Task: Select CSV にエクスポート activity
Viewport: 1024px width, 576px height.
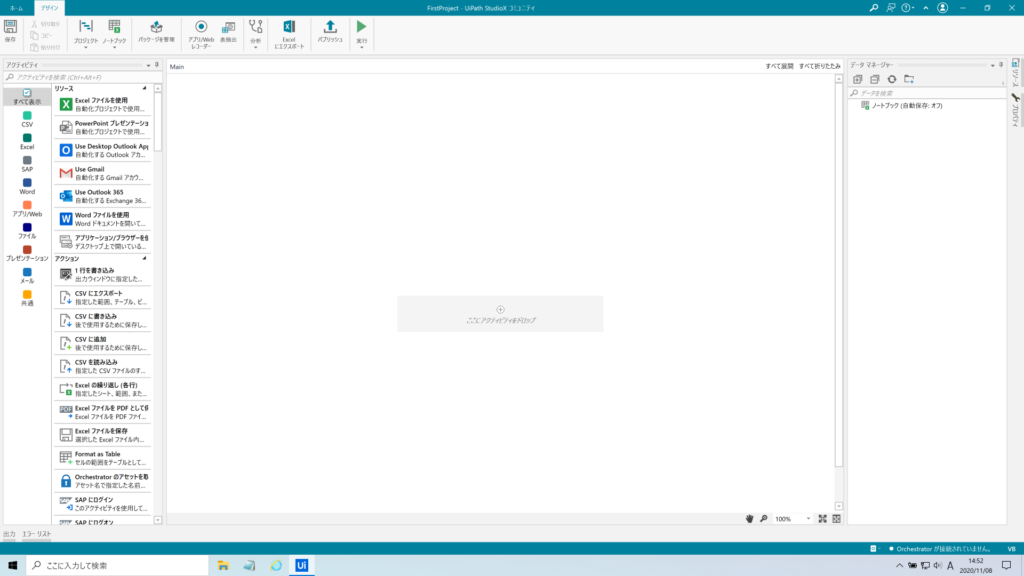Action: [103, 297]
